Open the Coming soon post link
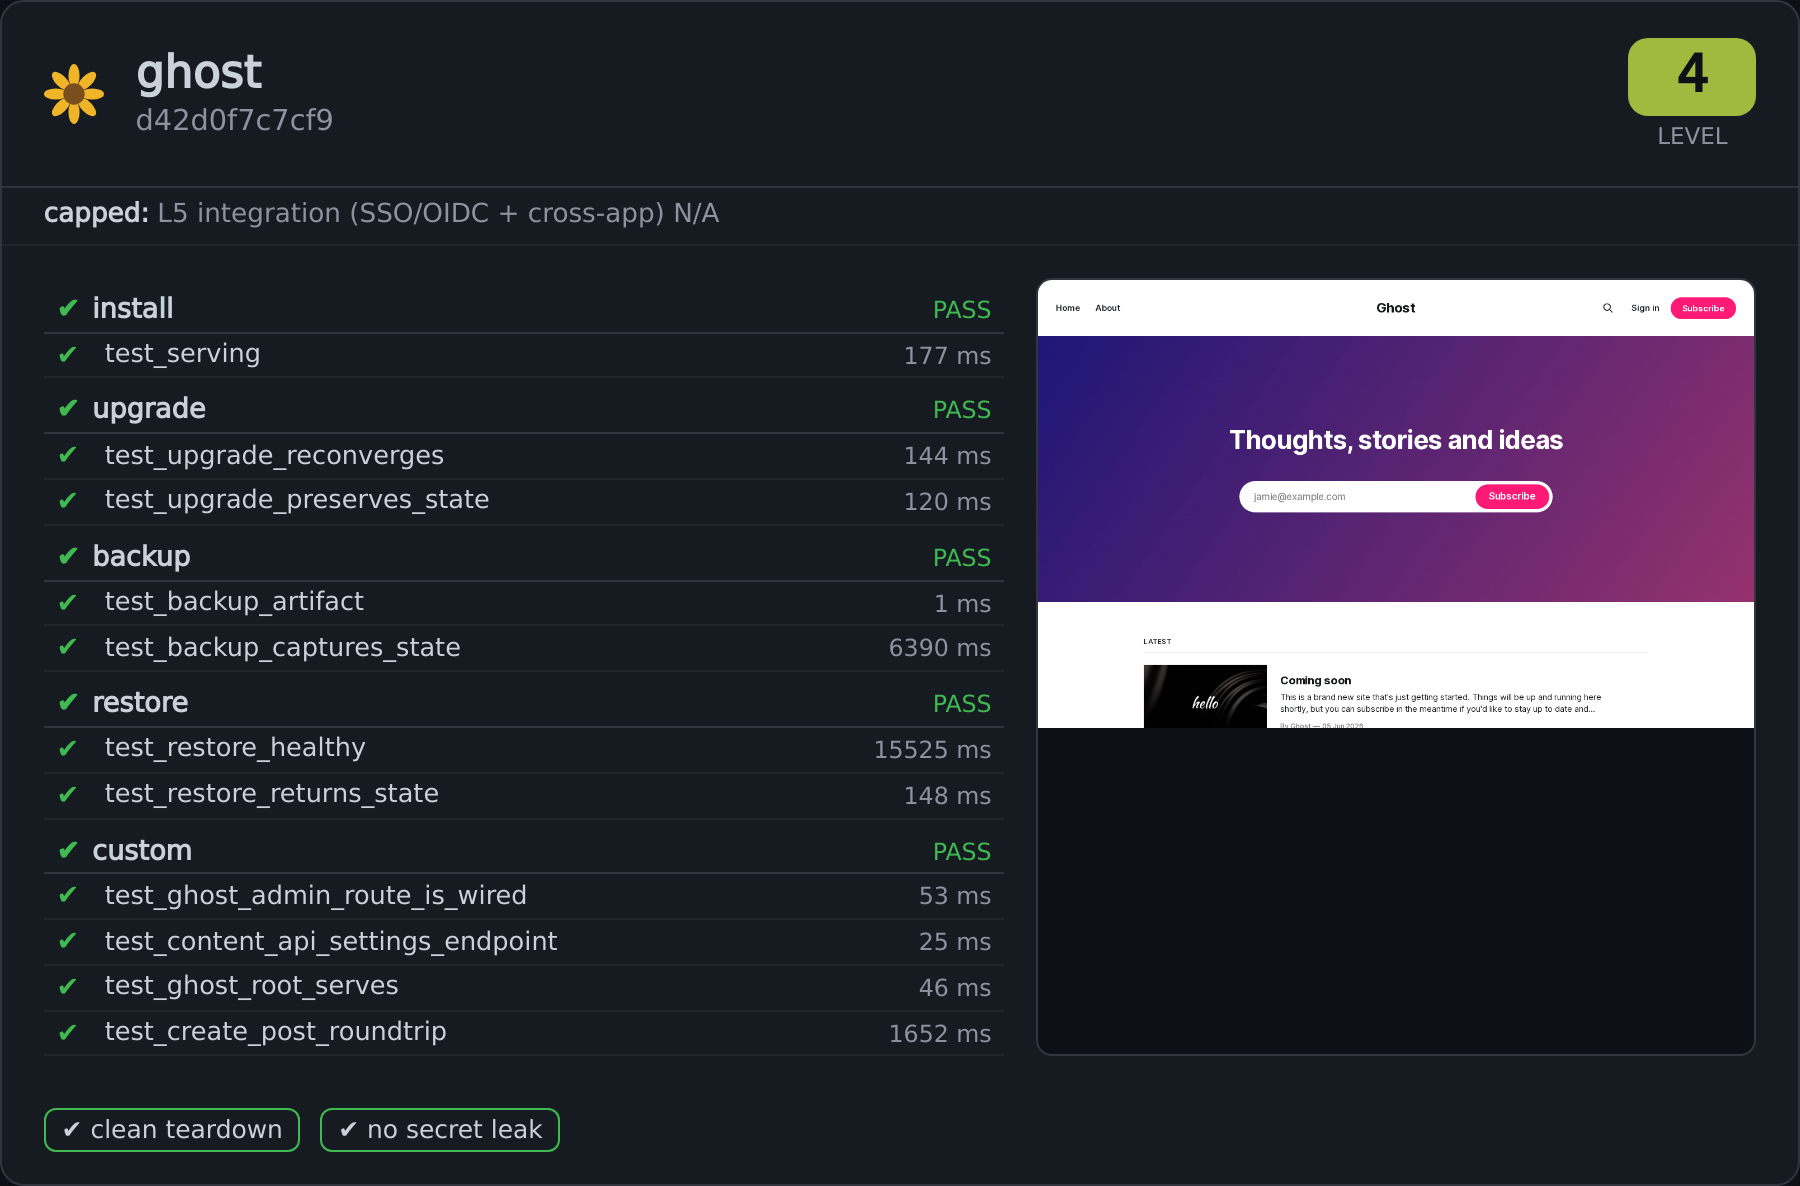The height and width of the screenshot is (1186, 1800). click(x=1316, y=680)
